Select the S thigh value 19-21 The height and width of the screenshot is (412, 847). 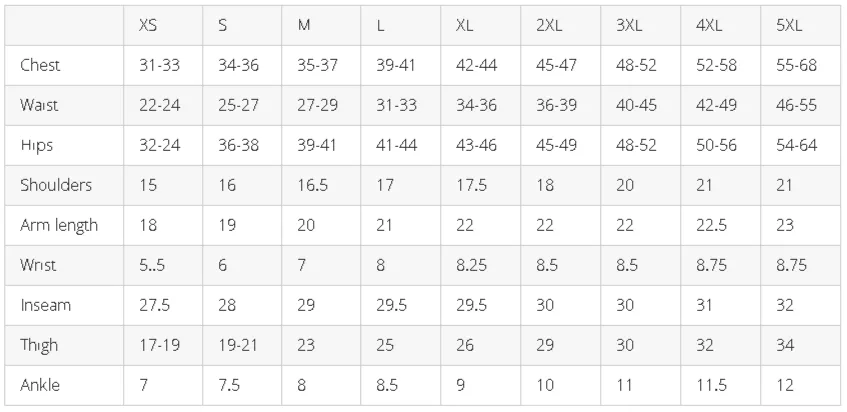click(238, 345)
